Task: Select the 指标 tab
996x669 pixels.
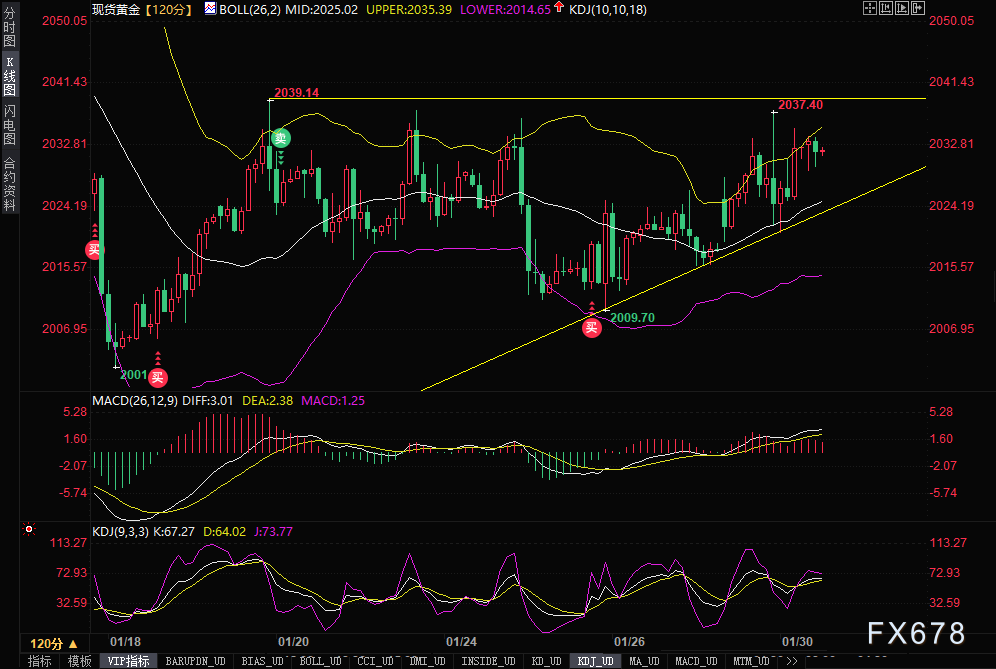Action: click(39, 661)
